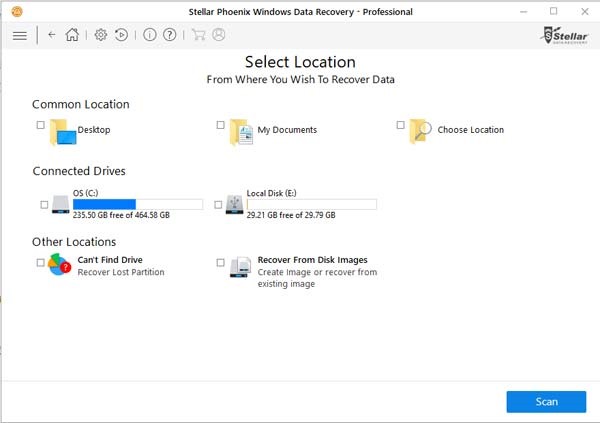Screen dimensions: 600x423
Task: Maximize the window
Action: [553, 11]
